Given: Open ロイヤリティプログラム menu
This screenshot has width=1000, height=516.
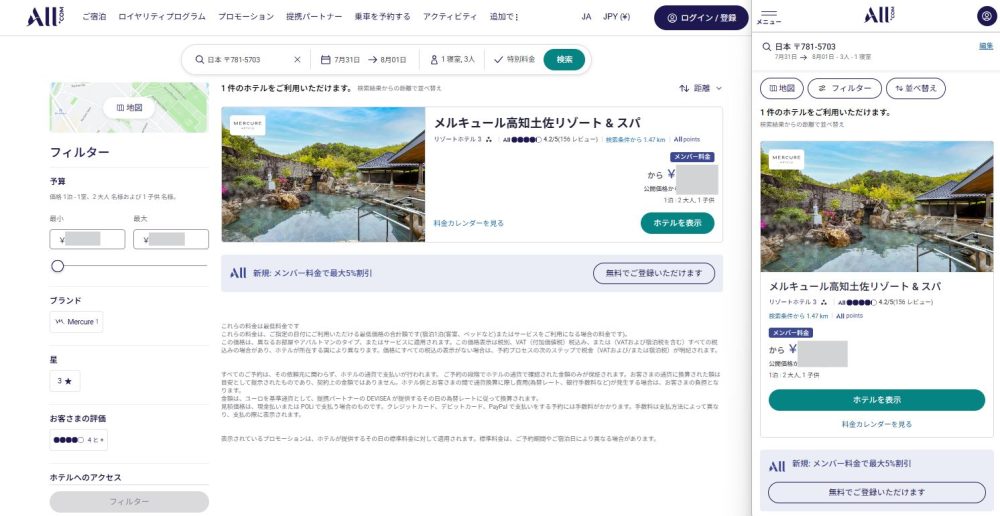Looking at the screenshot, I should click(x=162, y=17).
